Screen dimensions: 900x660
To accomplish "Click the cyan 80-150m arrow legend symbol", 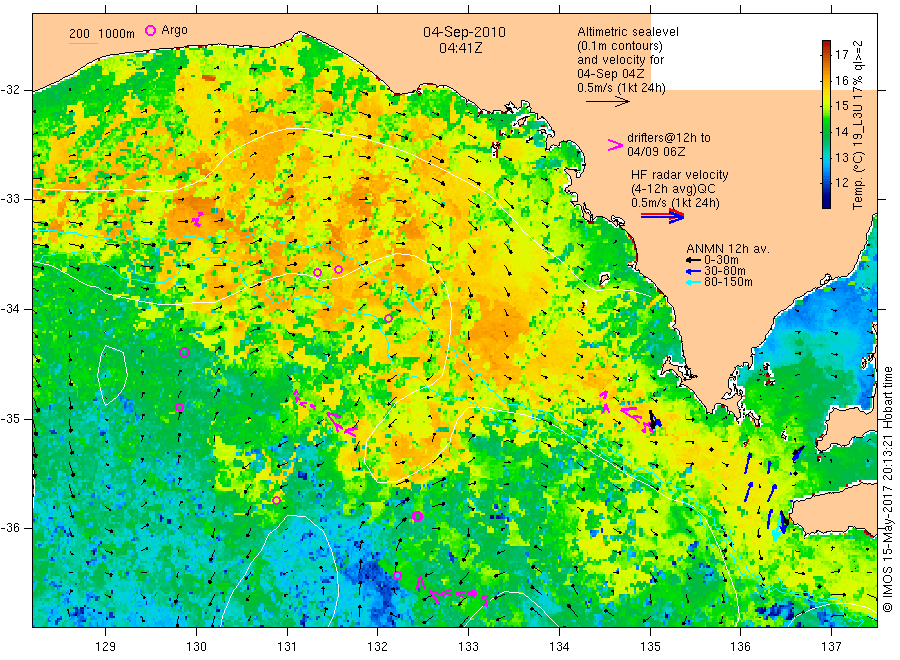I will (x=693, y=282).
